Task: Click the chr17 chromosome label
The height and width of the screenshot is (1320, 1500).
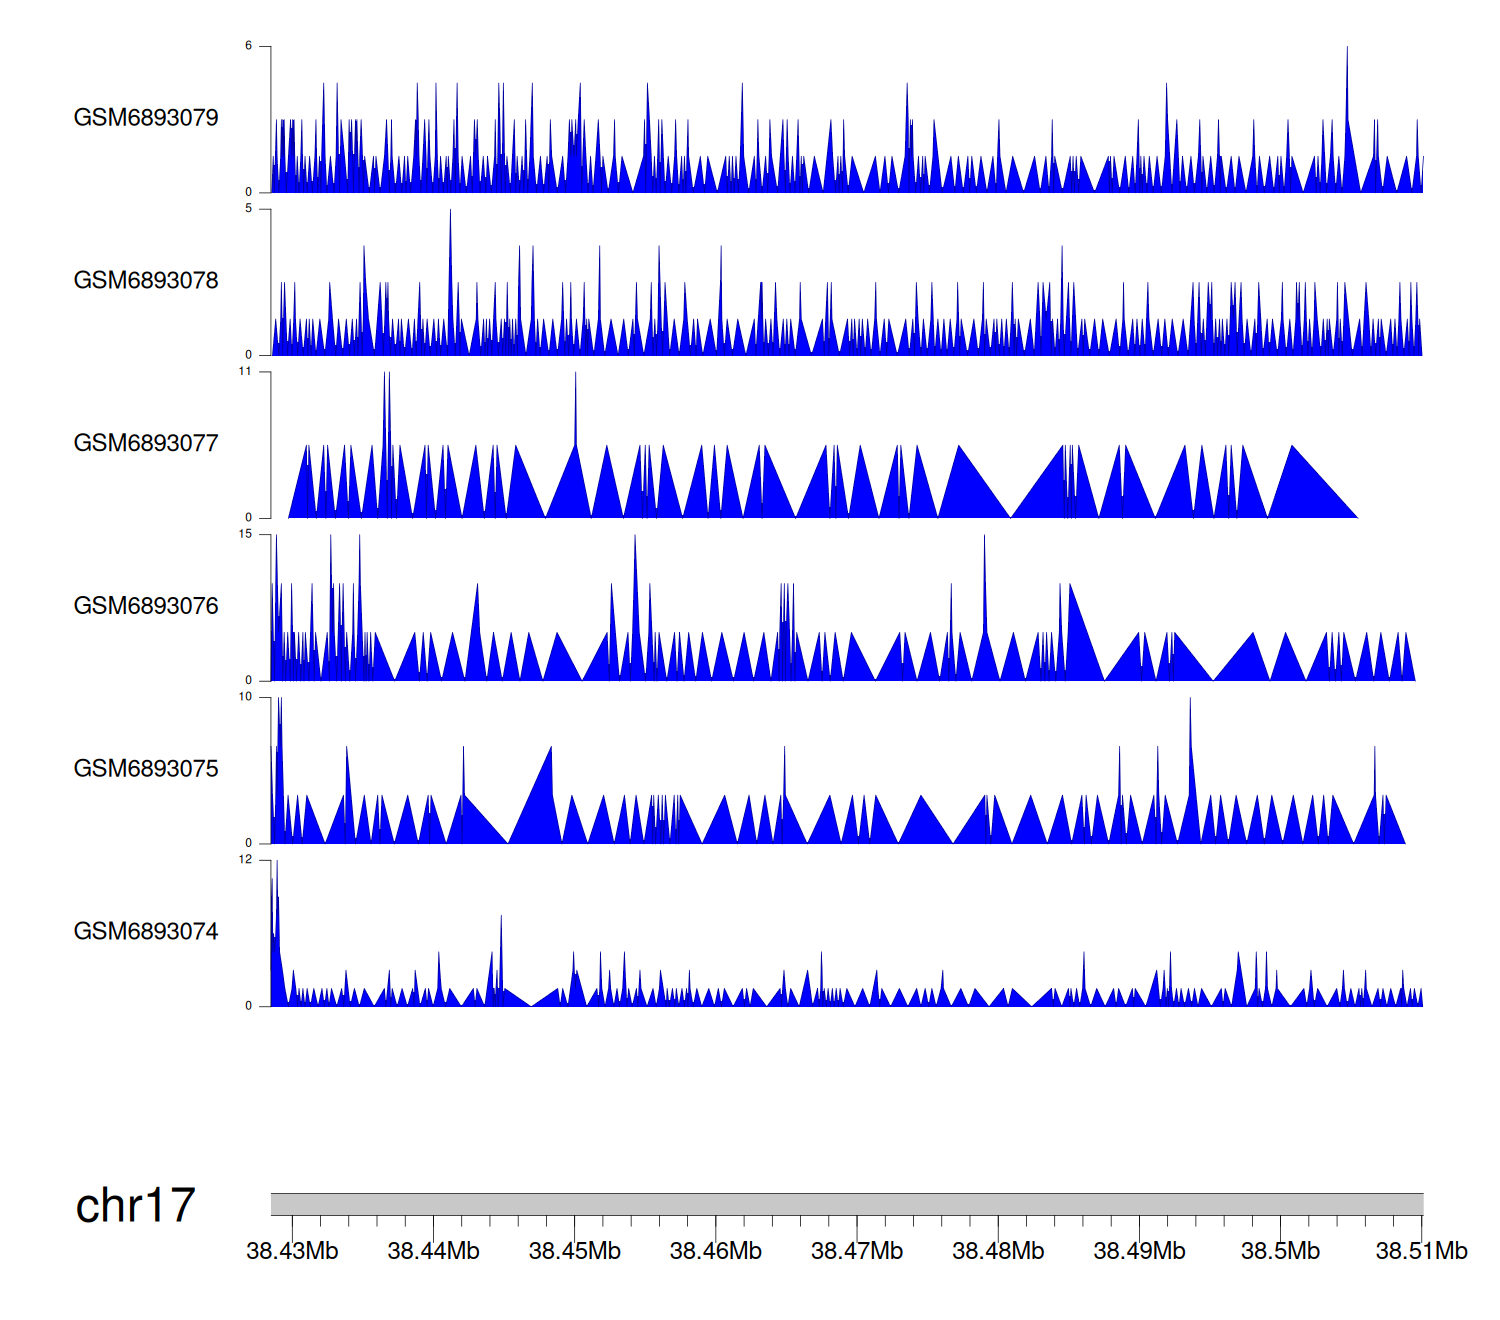Action: click(x=135, y=1206)
